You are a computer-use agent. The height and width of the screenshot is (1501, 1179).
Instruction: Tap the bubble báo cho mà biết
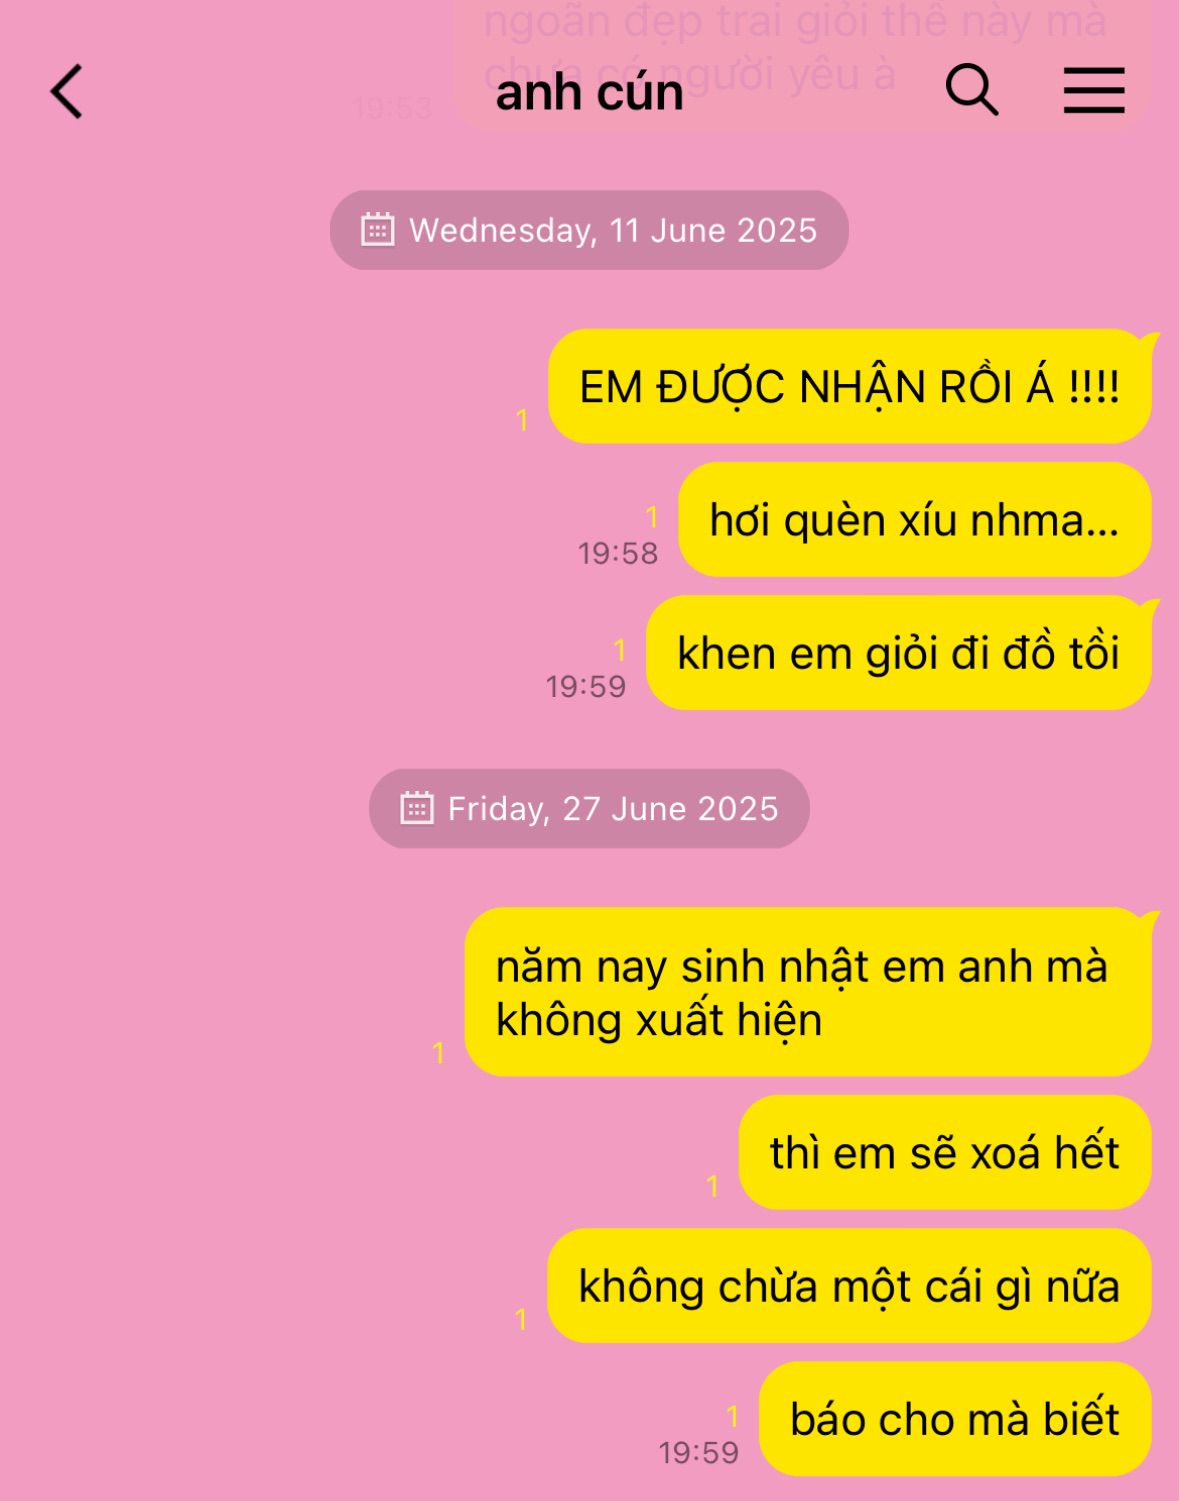coord(955,1418)
